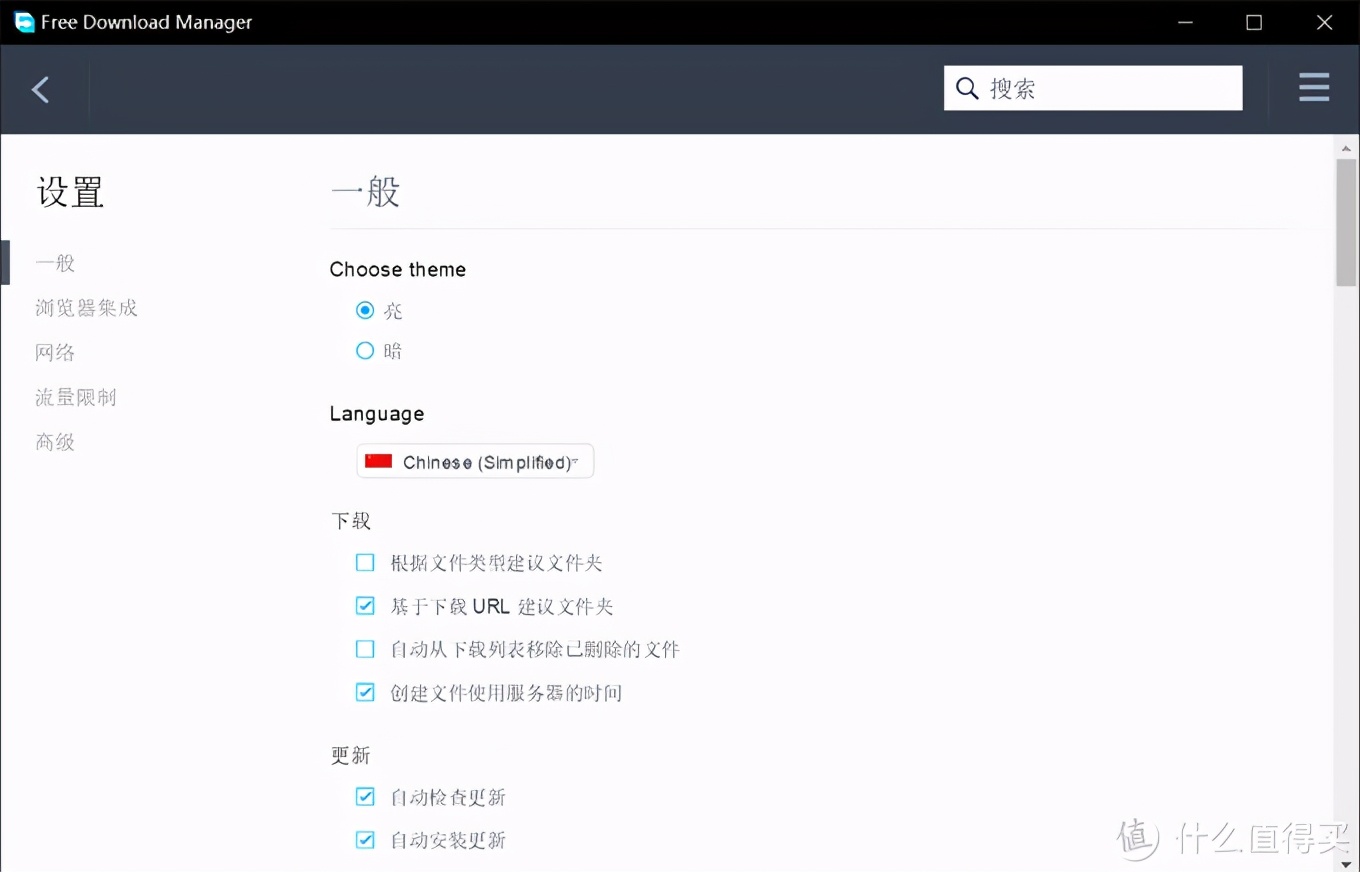Image resolution: width=1360 pixels, height=872 pixels.
Task: Select the 暗 (dark) theme radio button
Action: tap(365, 350)
